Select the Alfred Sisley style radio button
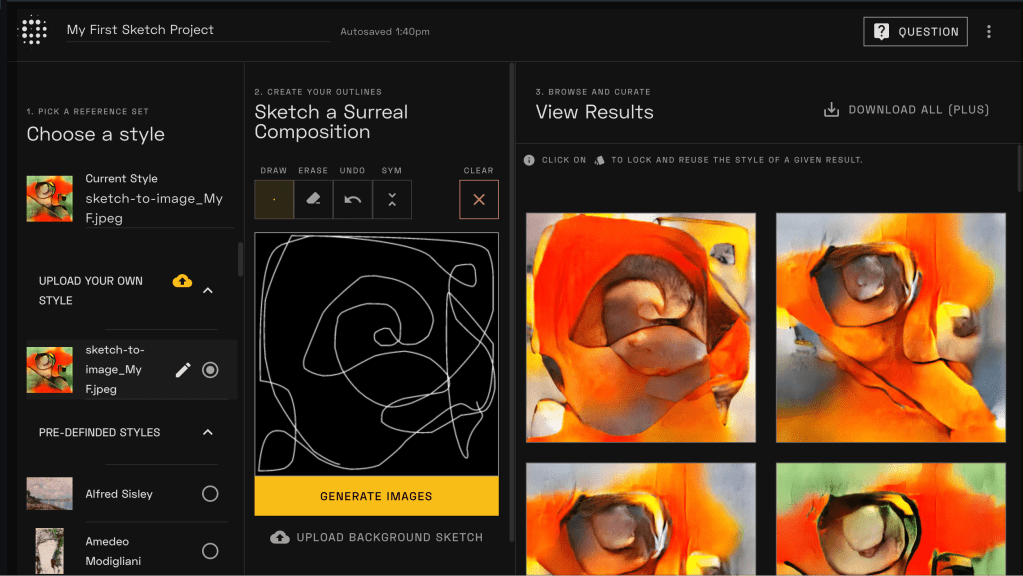Viewport: 1023px width, 576px height. [210, 494]
